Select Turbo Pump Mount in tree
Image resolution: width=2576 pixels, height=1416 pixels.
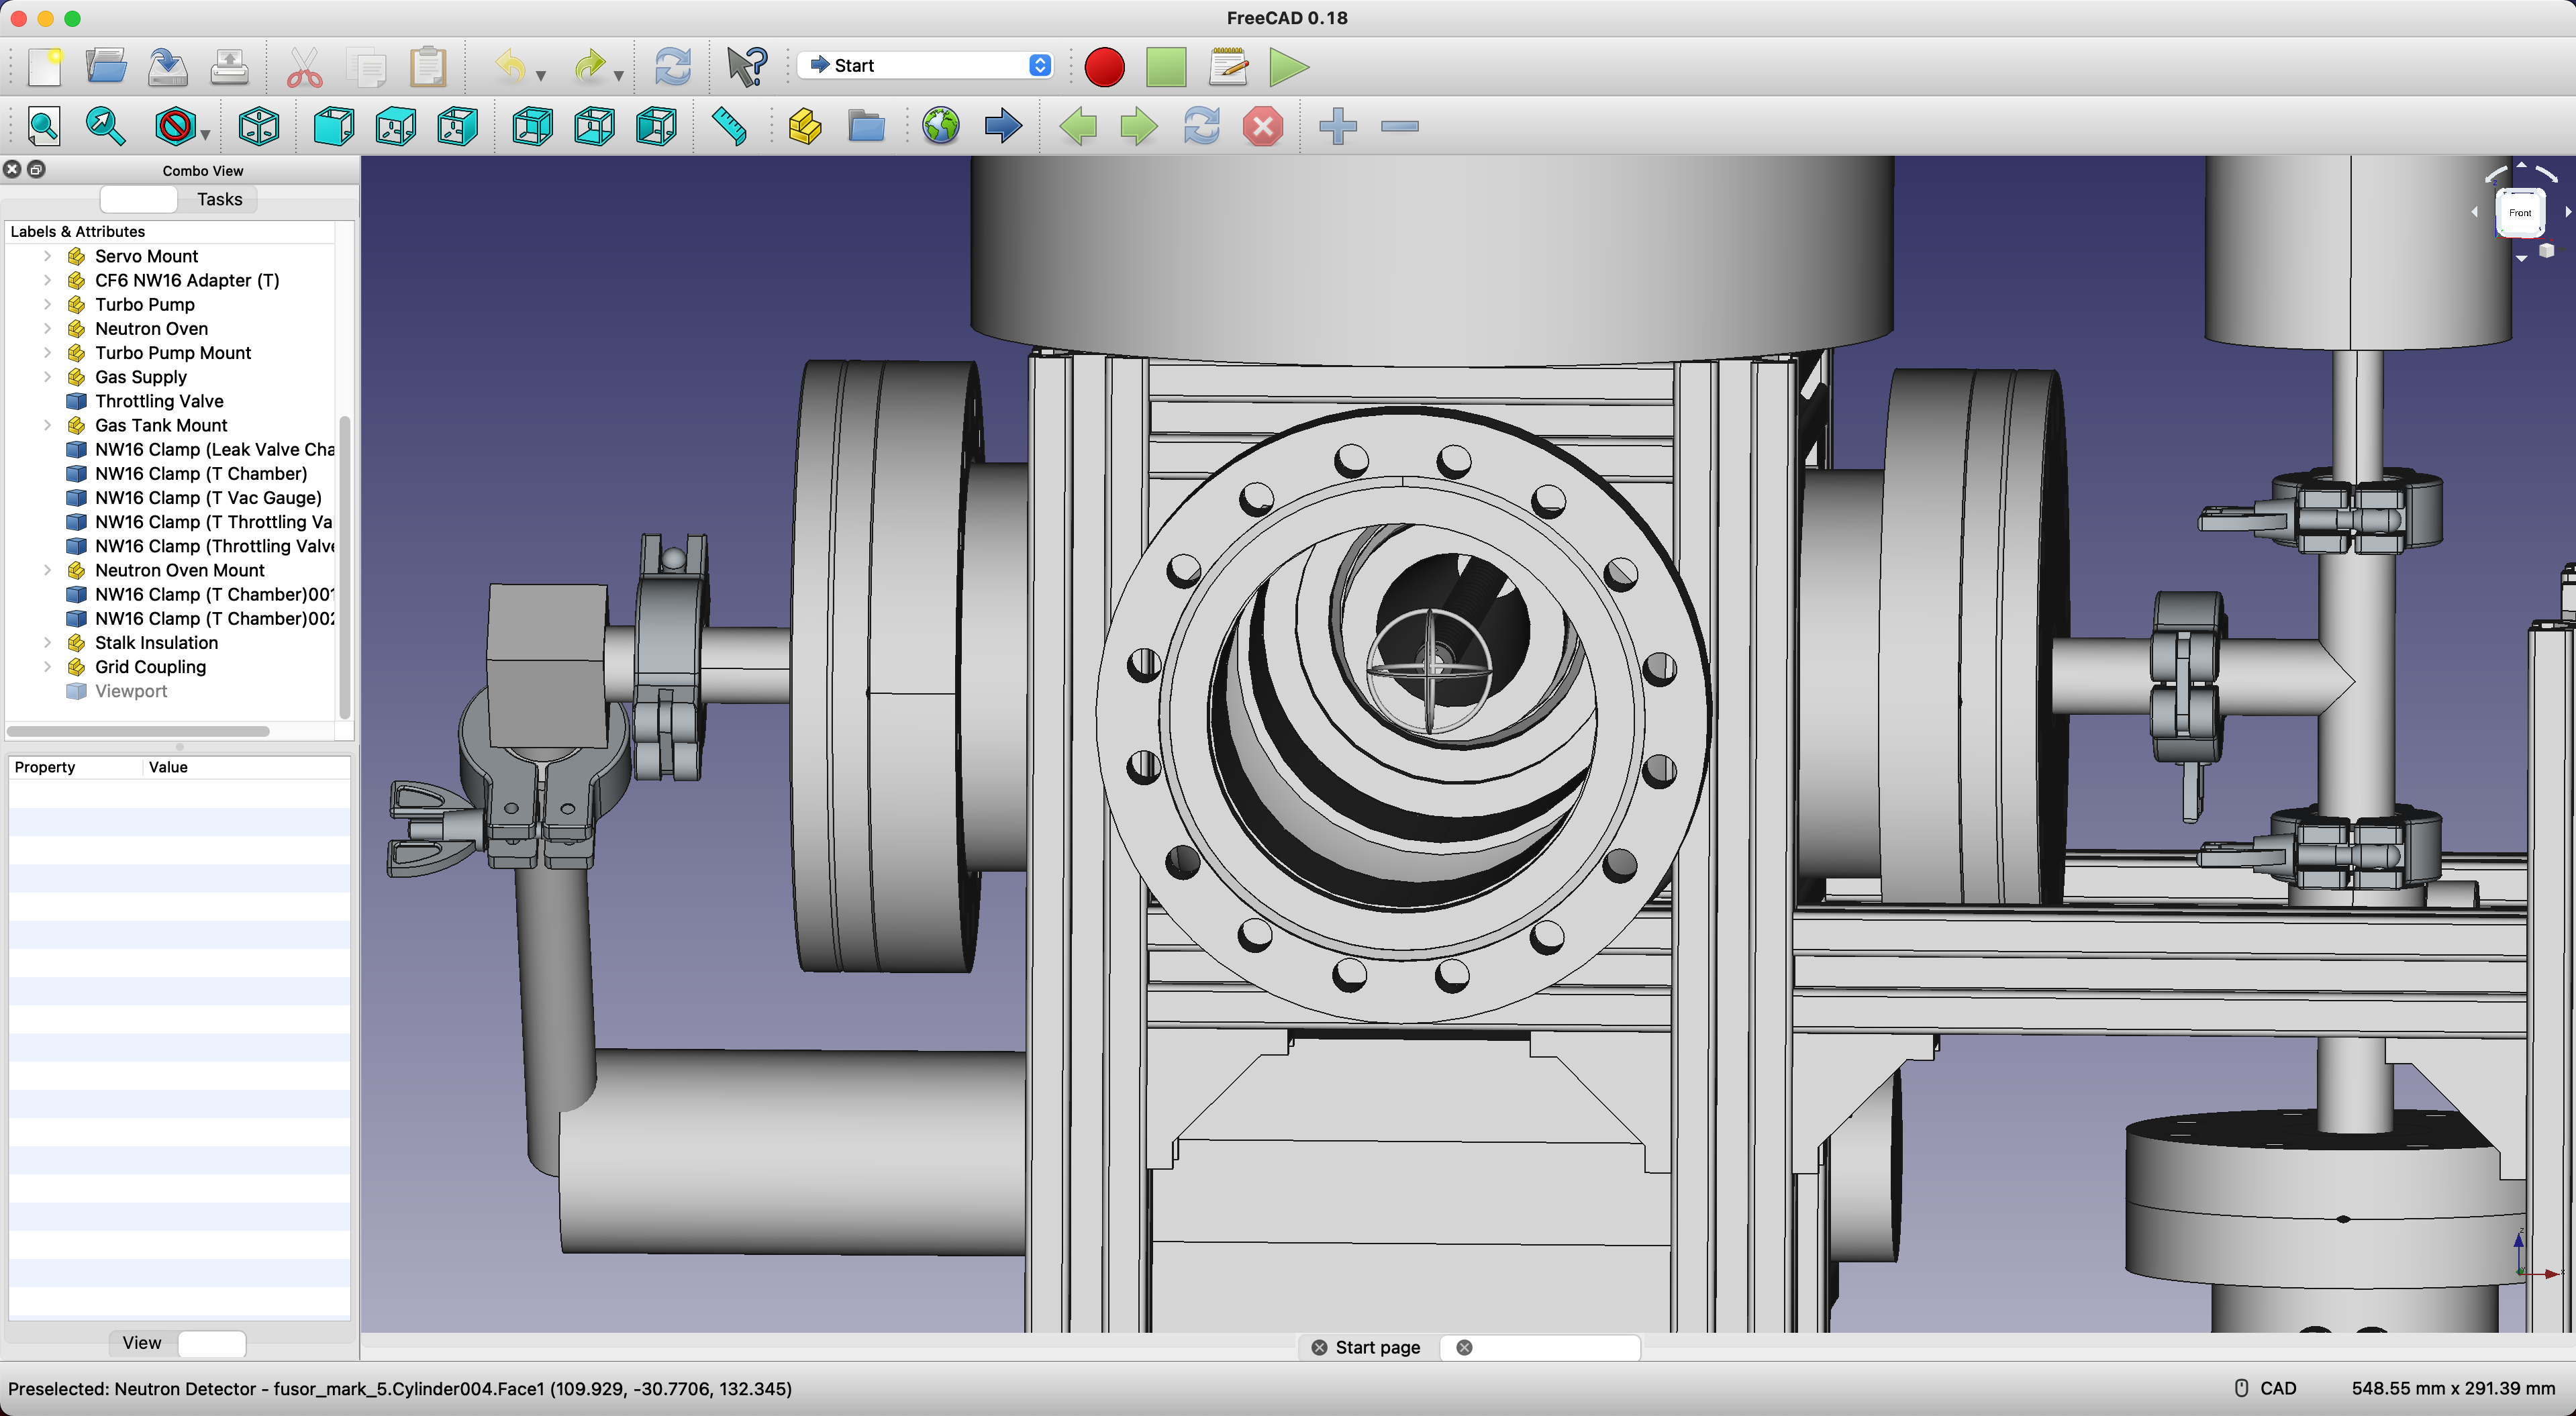tap(173, 353)
